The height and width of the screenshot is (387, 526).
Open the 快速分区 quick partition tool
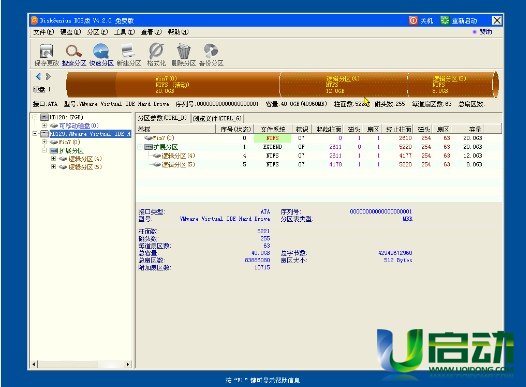101,55
